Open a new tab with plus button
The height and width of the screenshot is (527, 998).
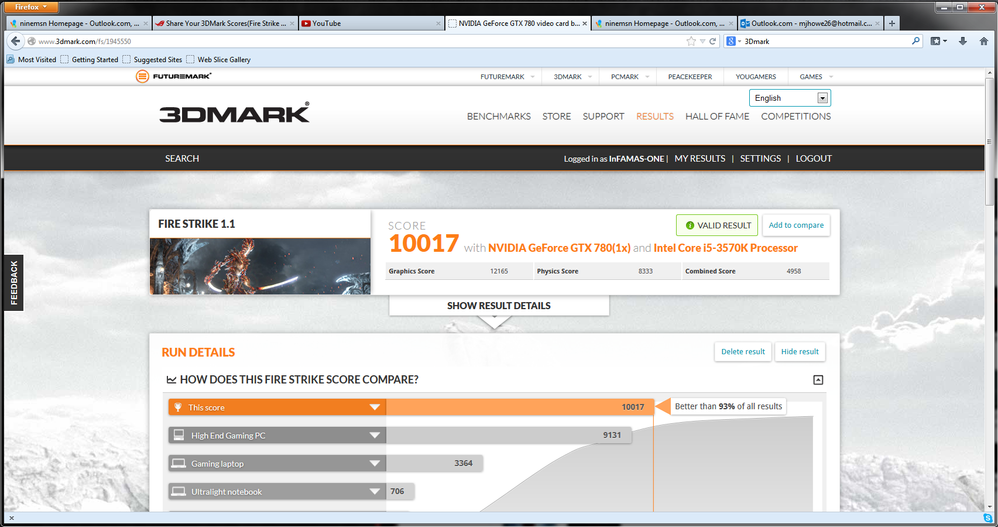[x=892, y=24]
